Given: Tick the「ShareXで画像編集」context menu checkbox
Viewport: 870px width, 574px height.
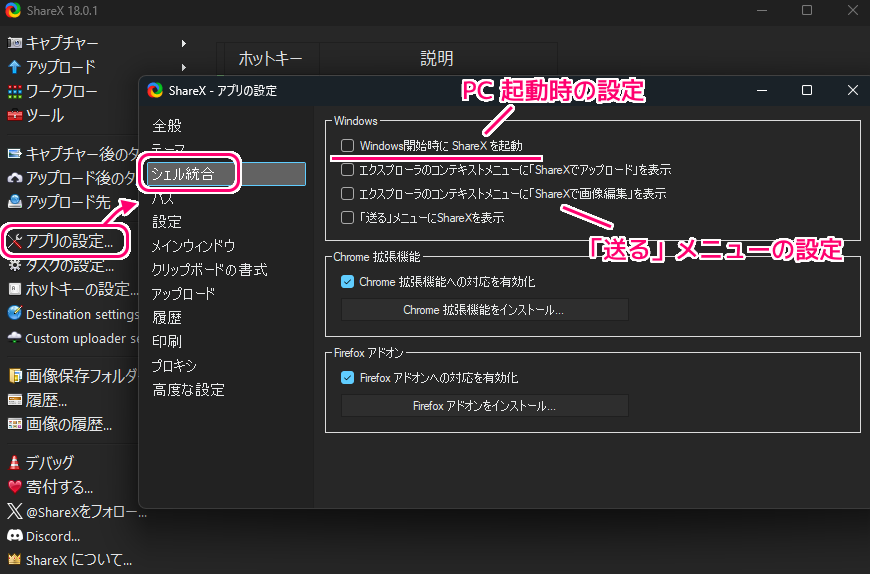Looking at the screenshot, I should [x=347, y=194].
